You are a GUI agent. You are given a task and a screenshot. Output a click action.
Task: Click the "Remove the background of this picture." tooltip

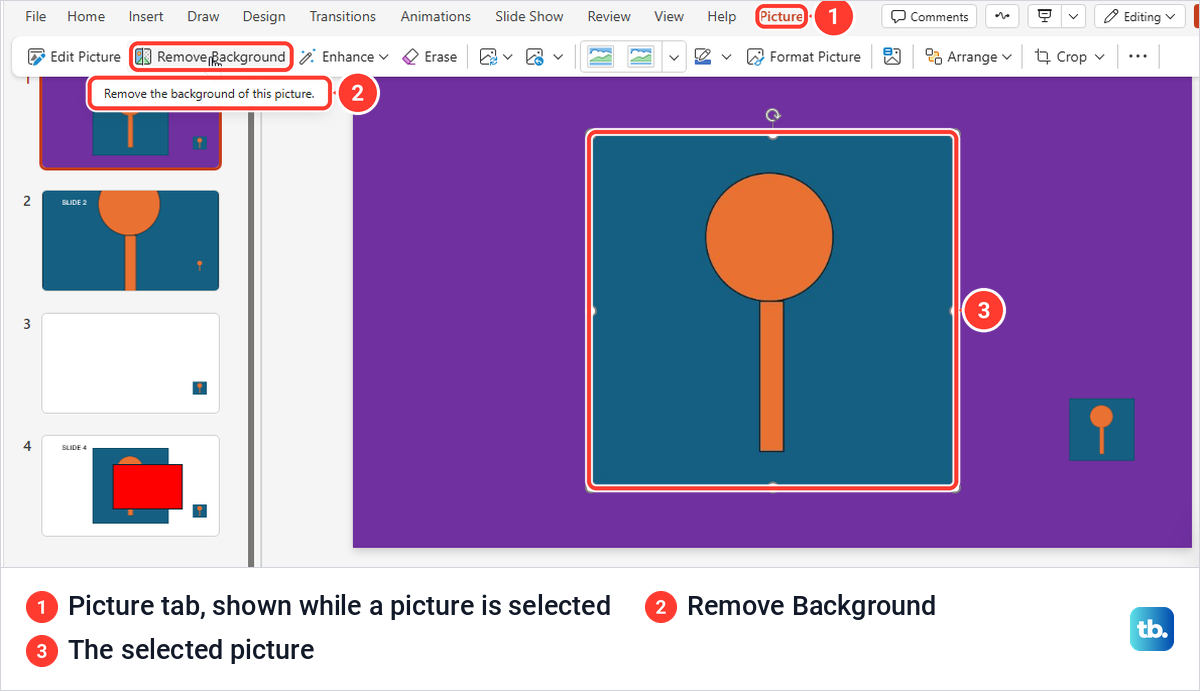[209, 95]
